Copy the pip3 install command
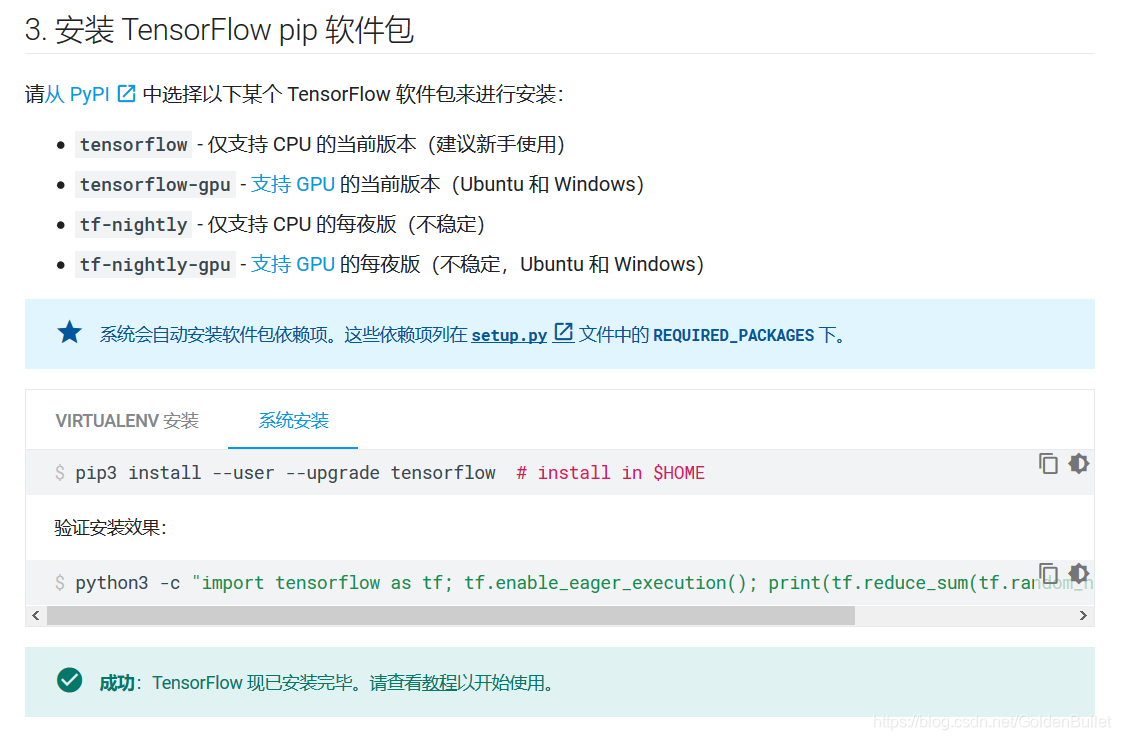This screenshot has height=740, width=1121. point(1048,464)
